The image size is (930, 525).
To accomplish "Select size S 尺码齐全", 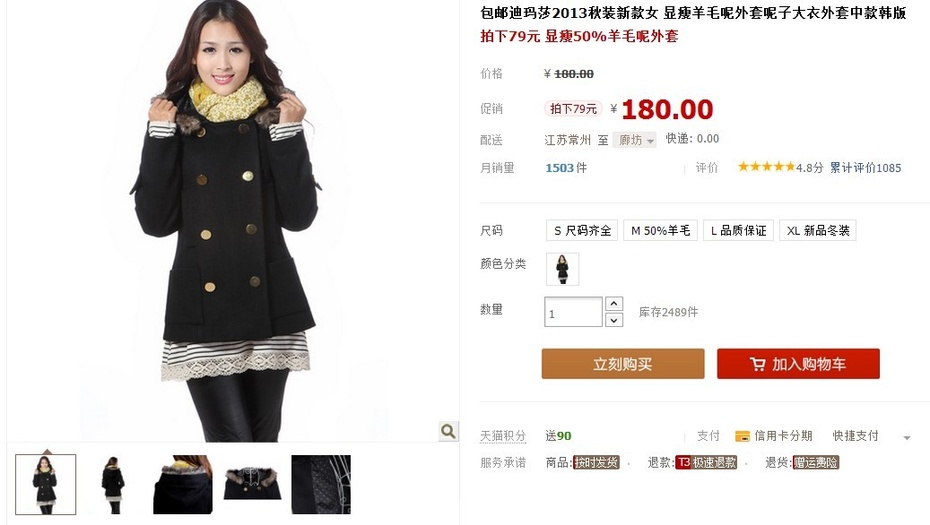I will 582,230.
